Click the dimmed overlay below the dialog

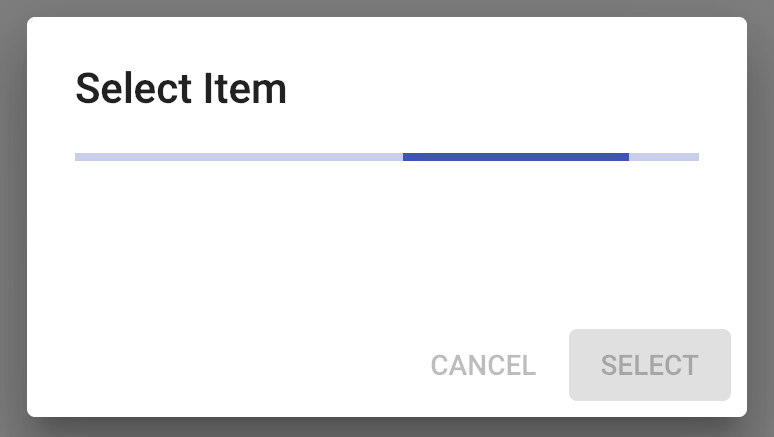point(386,428)
